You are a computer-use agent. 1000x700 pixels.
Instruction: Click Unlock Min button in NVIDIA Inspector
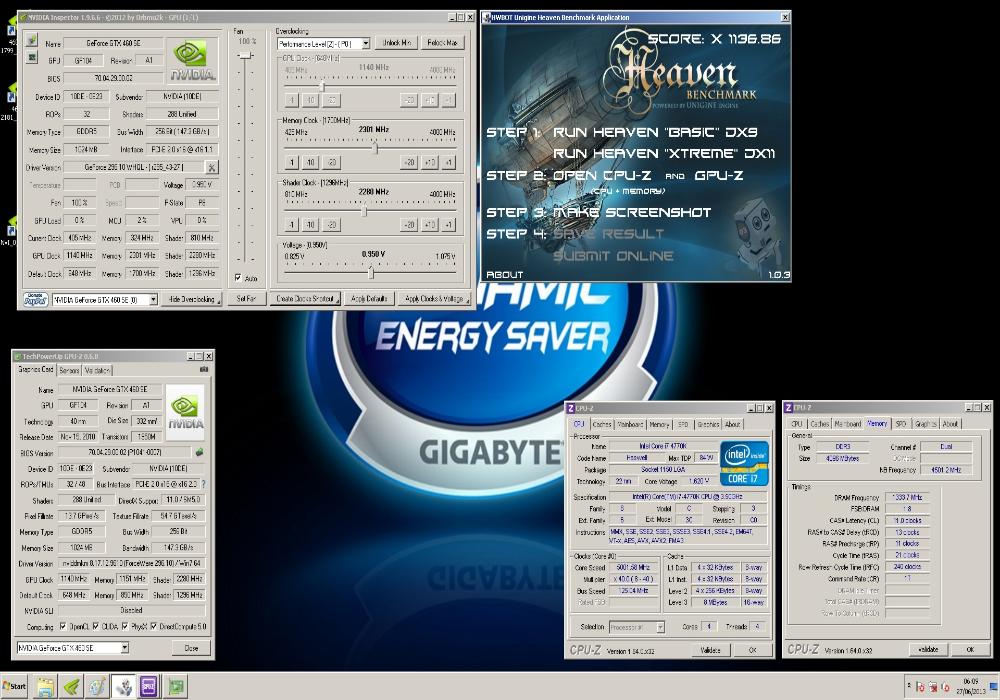pos(396,43)
